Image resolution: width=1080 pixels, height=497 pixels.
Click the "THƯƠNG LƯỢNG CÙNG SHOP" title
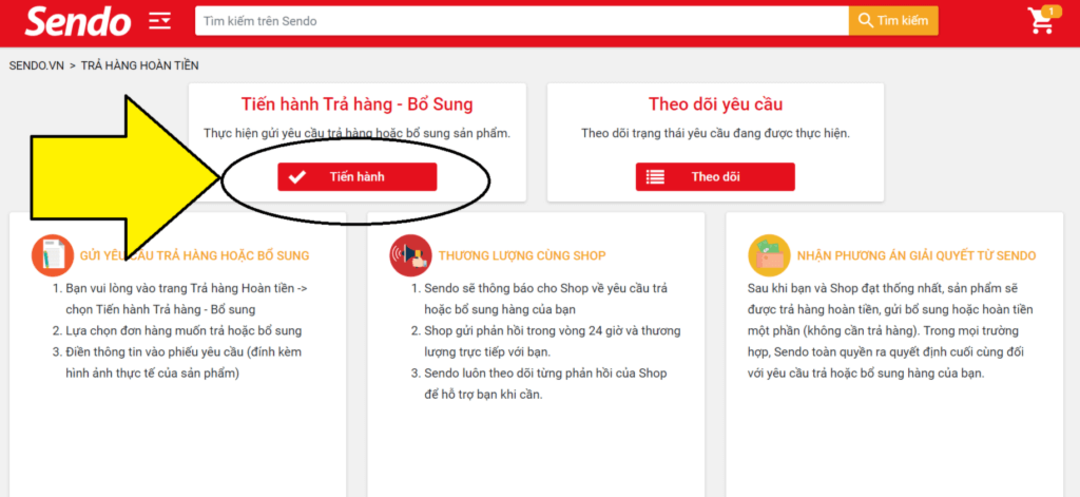522,256
